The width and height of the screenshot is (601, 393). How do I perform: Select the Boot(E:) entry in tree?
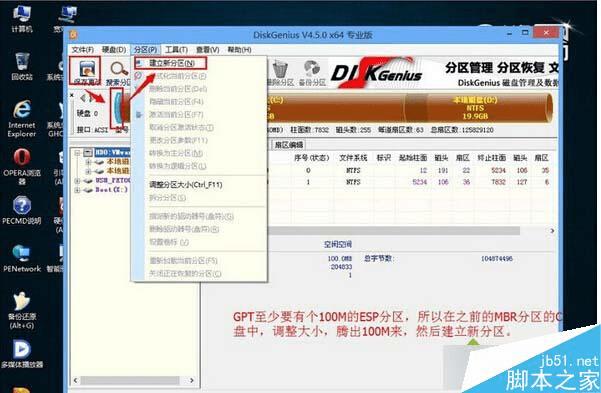(111, 190)
